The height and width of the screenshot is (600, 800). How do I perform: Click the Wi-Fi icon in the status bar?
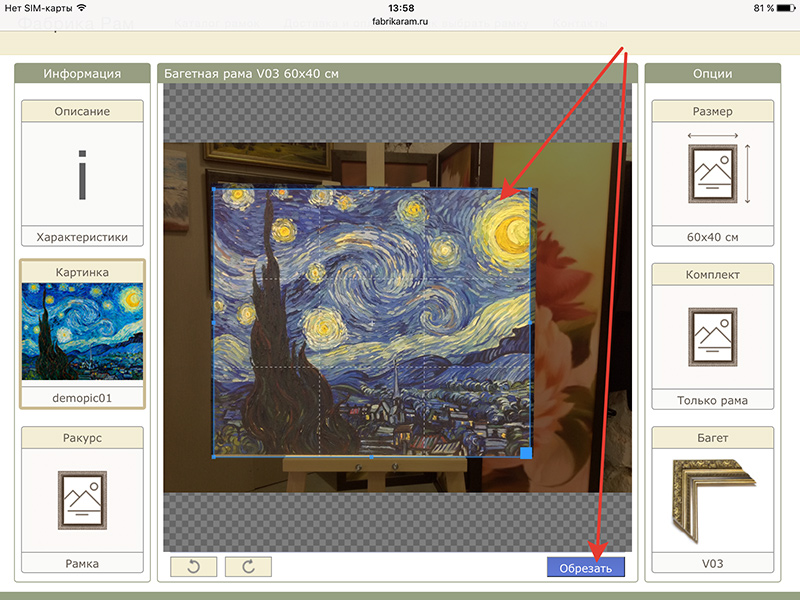tap(82, 8)
